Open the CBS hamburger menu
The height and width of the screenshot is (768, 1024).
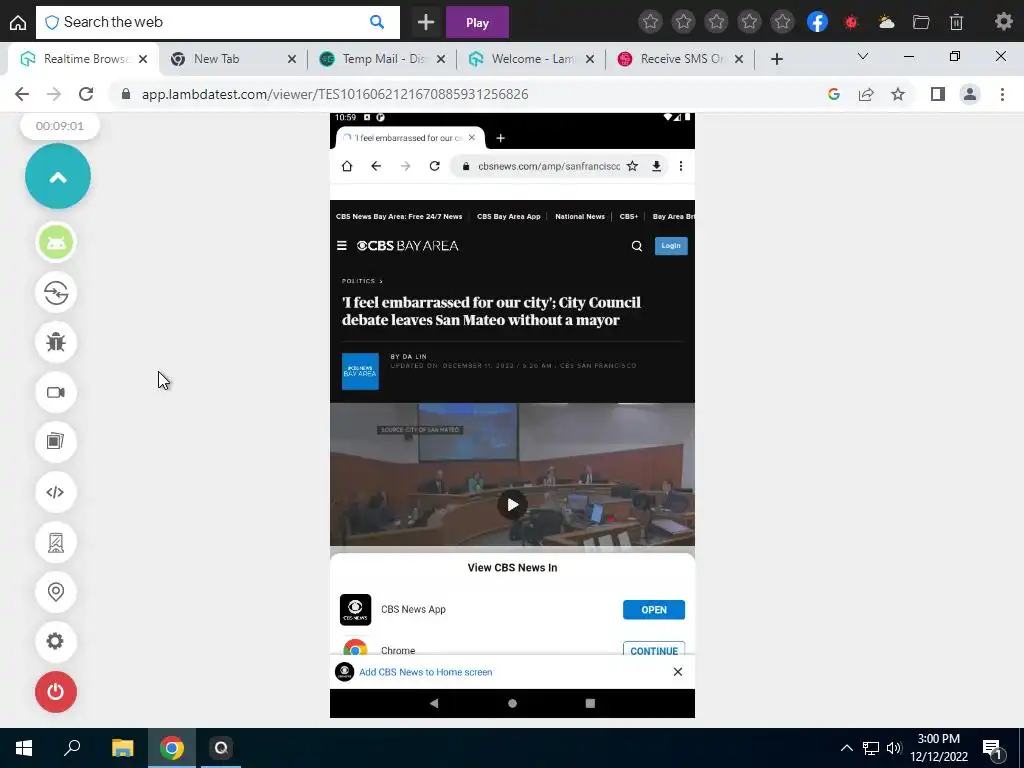point(342,246)
